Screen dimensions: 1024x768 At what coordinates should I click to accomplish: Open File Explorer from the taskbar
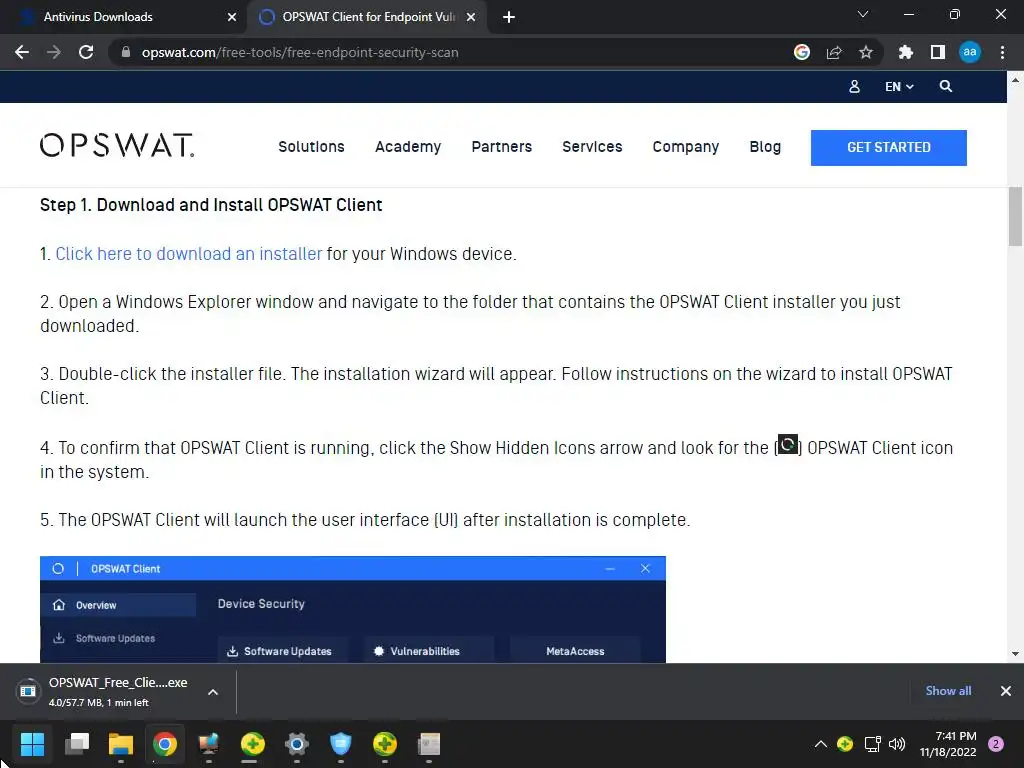point(121,743)
